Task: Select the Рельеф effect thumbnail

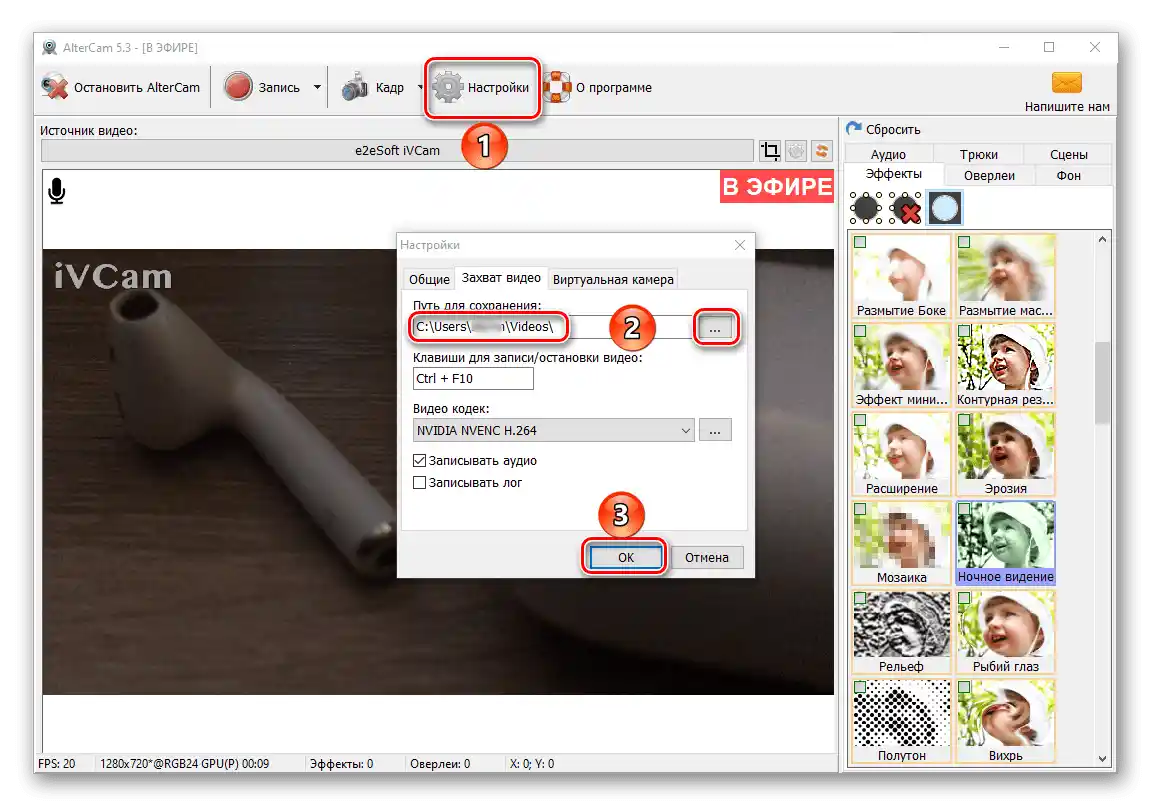Action: point(902,631)
